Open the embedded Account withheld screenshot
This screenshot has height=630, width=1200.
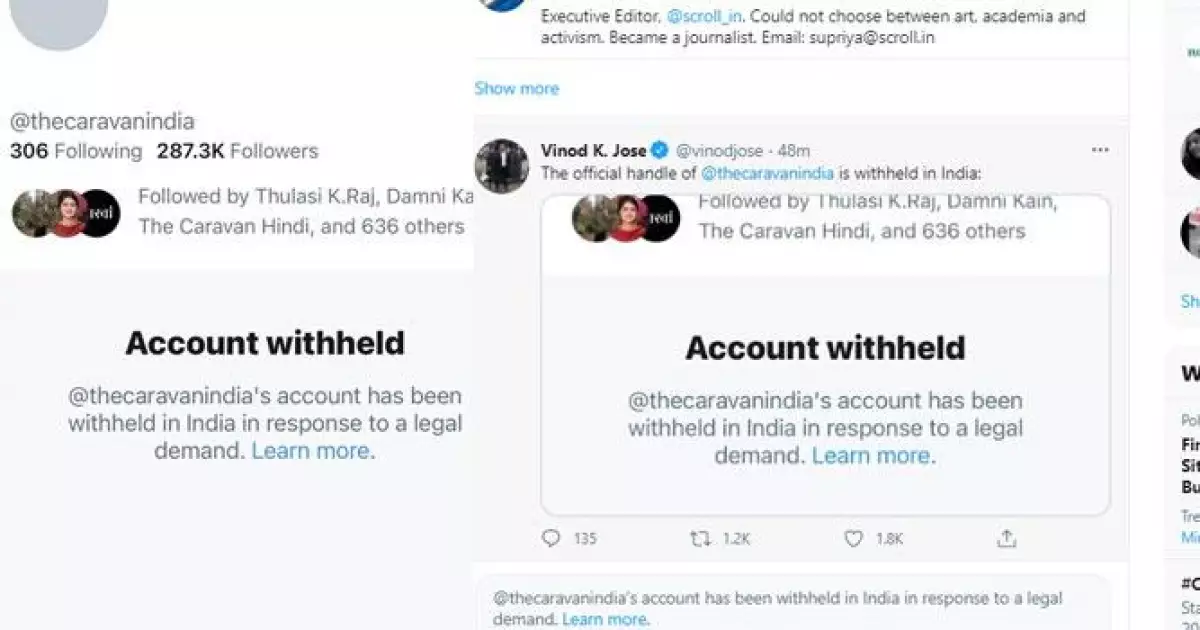coord(826,355)
